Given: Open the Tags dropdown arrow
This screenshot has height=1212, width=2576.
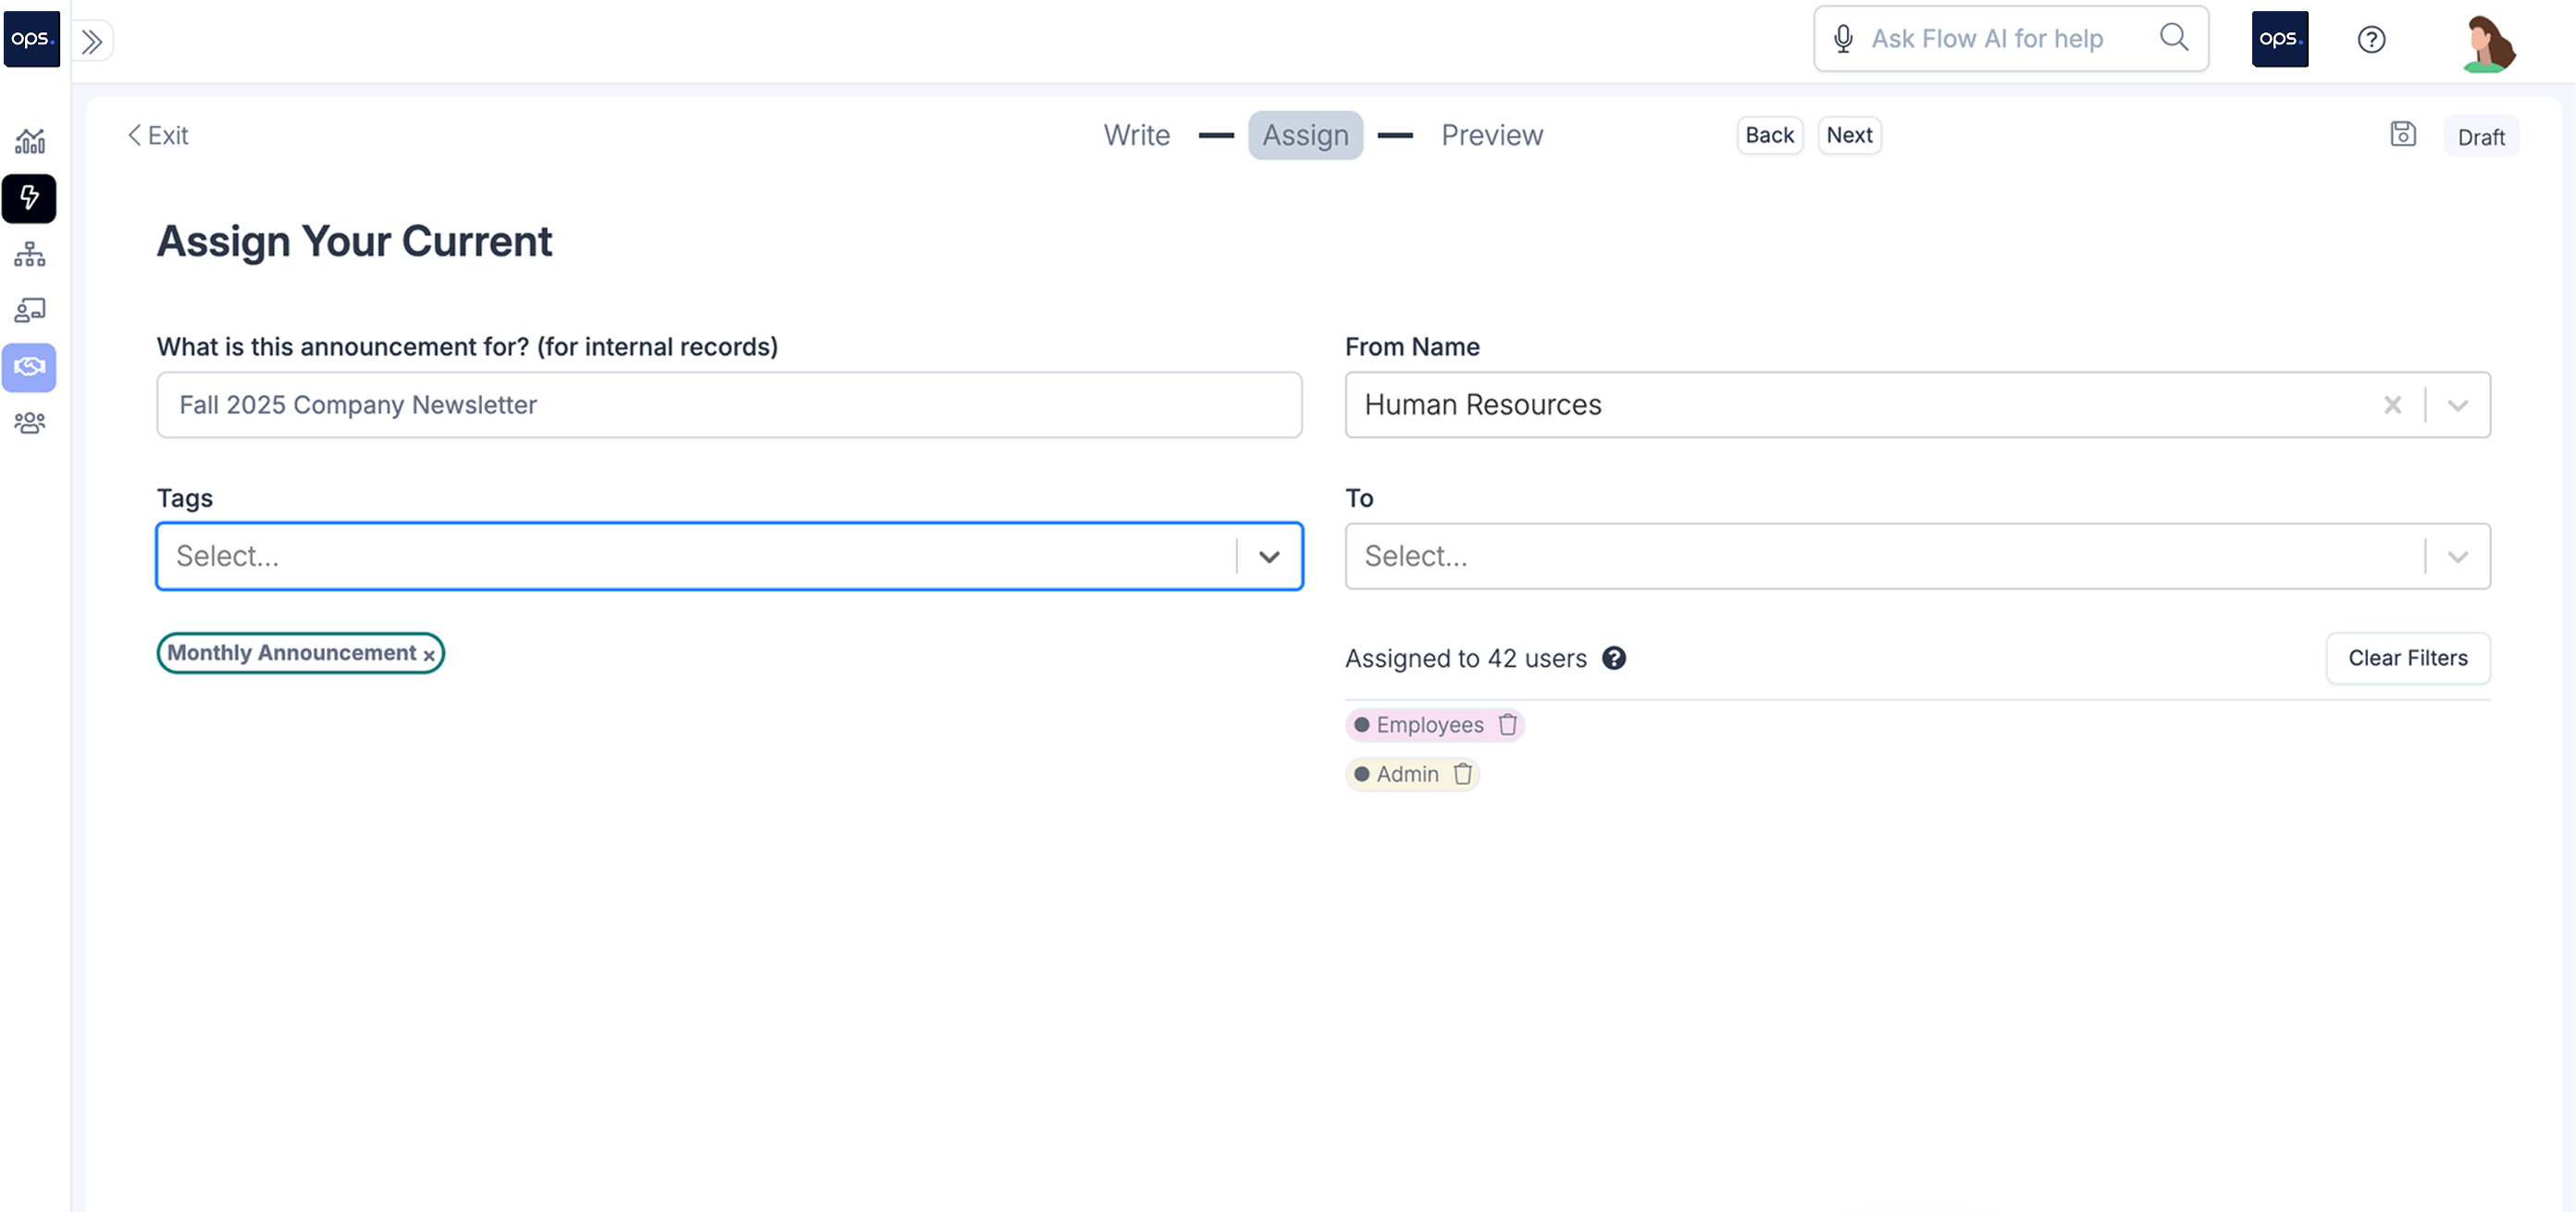Looking at the screenshot, I should (1268, 556).
